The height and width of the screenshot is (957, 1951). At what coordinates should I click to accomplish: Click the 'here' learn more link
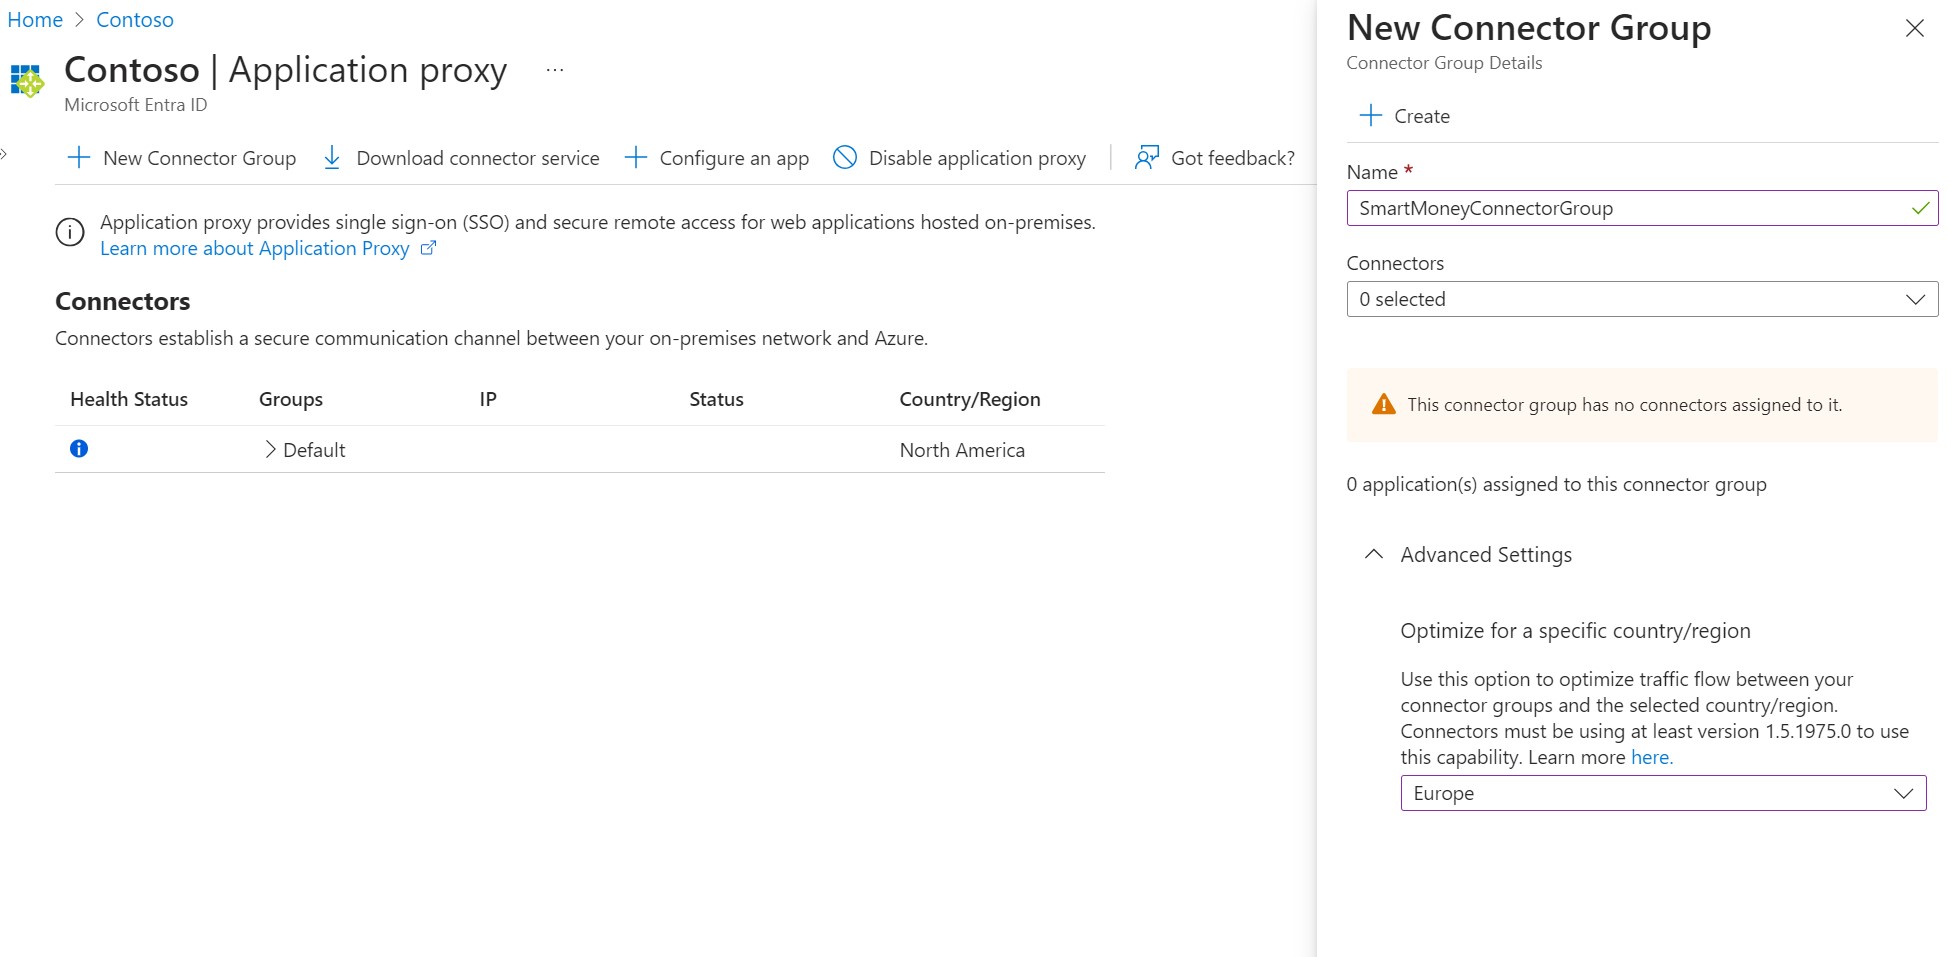[1651, 757]
